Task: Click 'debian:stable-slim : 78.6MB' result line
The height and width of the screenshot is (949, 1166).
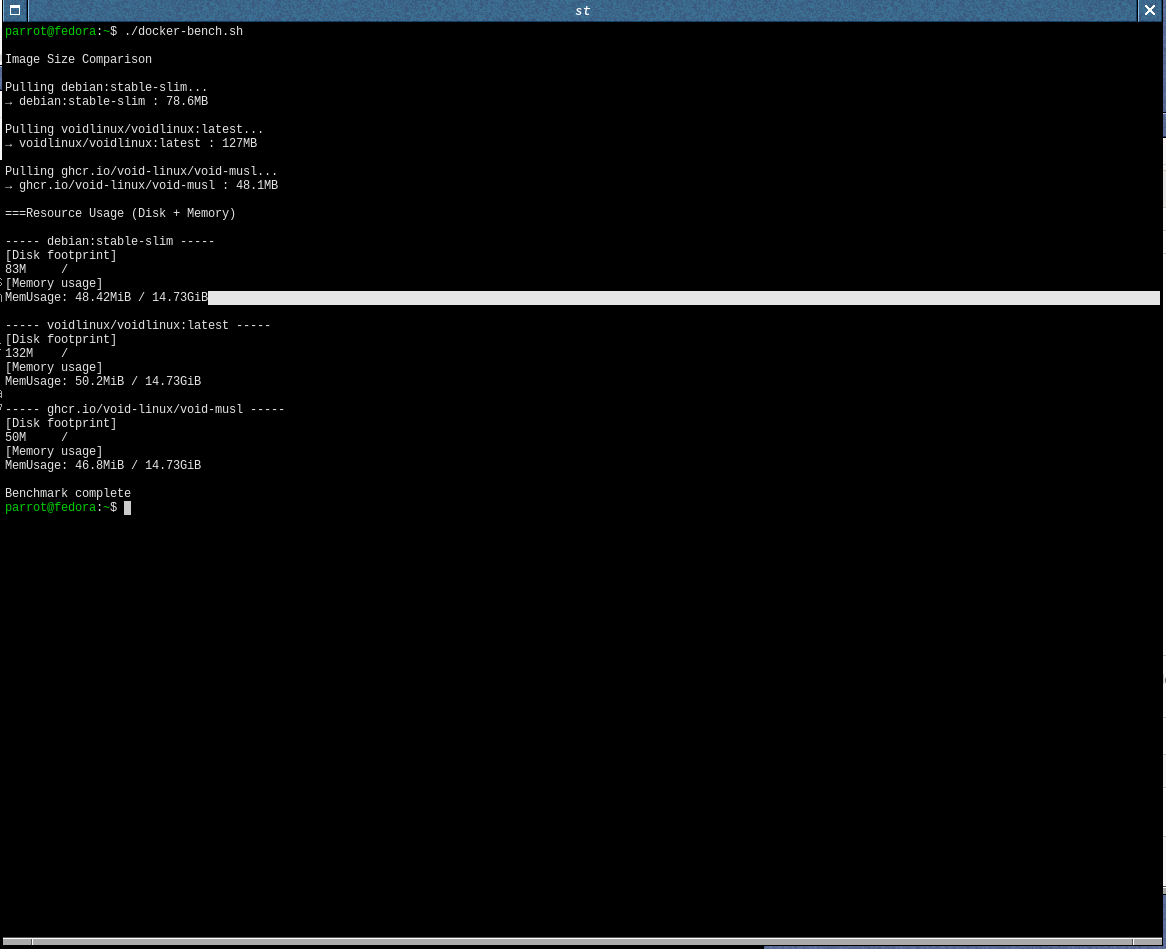Action: [106, 101]
